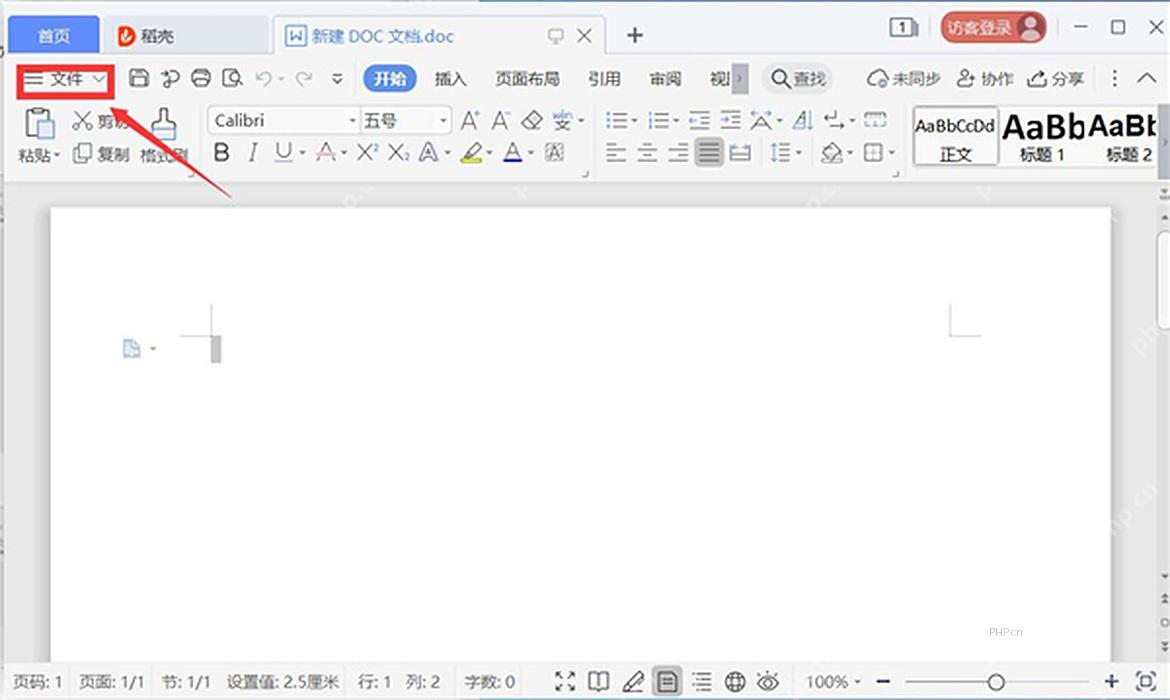This screenshot has width=1170, height=700.
Task: Toggle Bold formatting
Action: click(221, 153)
